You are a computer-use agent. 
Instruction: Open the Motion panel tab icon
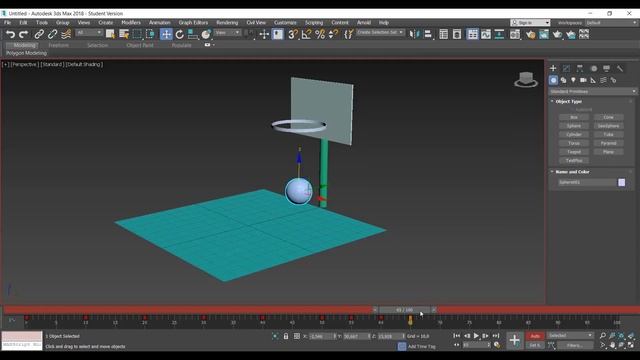point(594,69)
